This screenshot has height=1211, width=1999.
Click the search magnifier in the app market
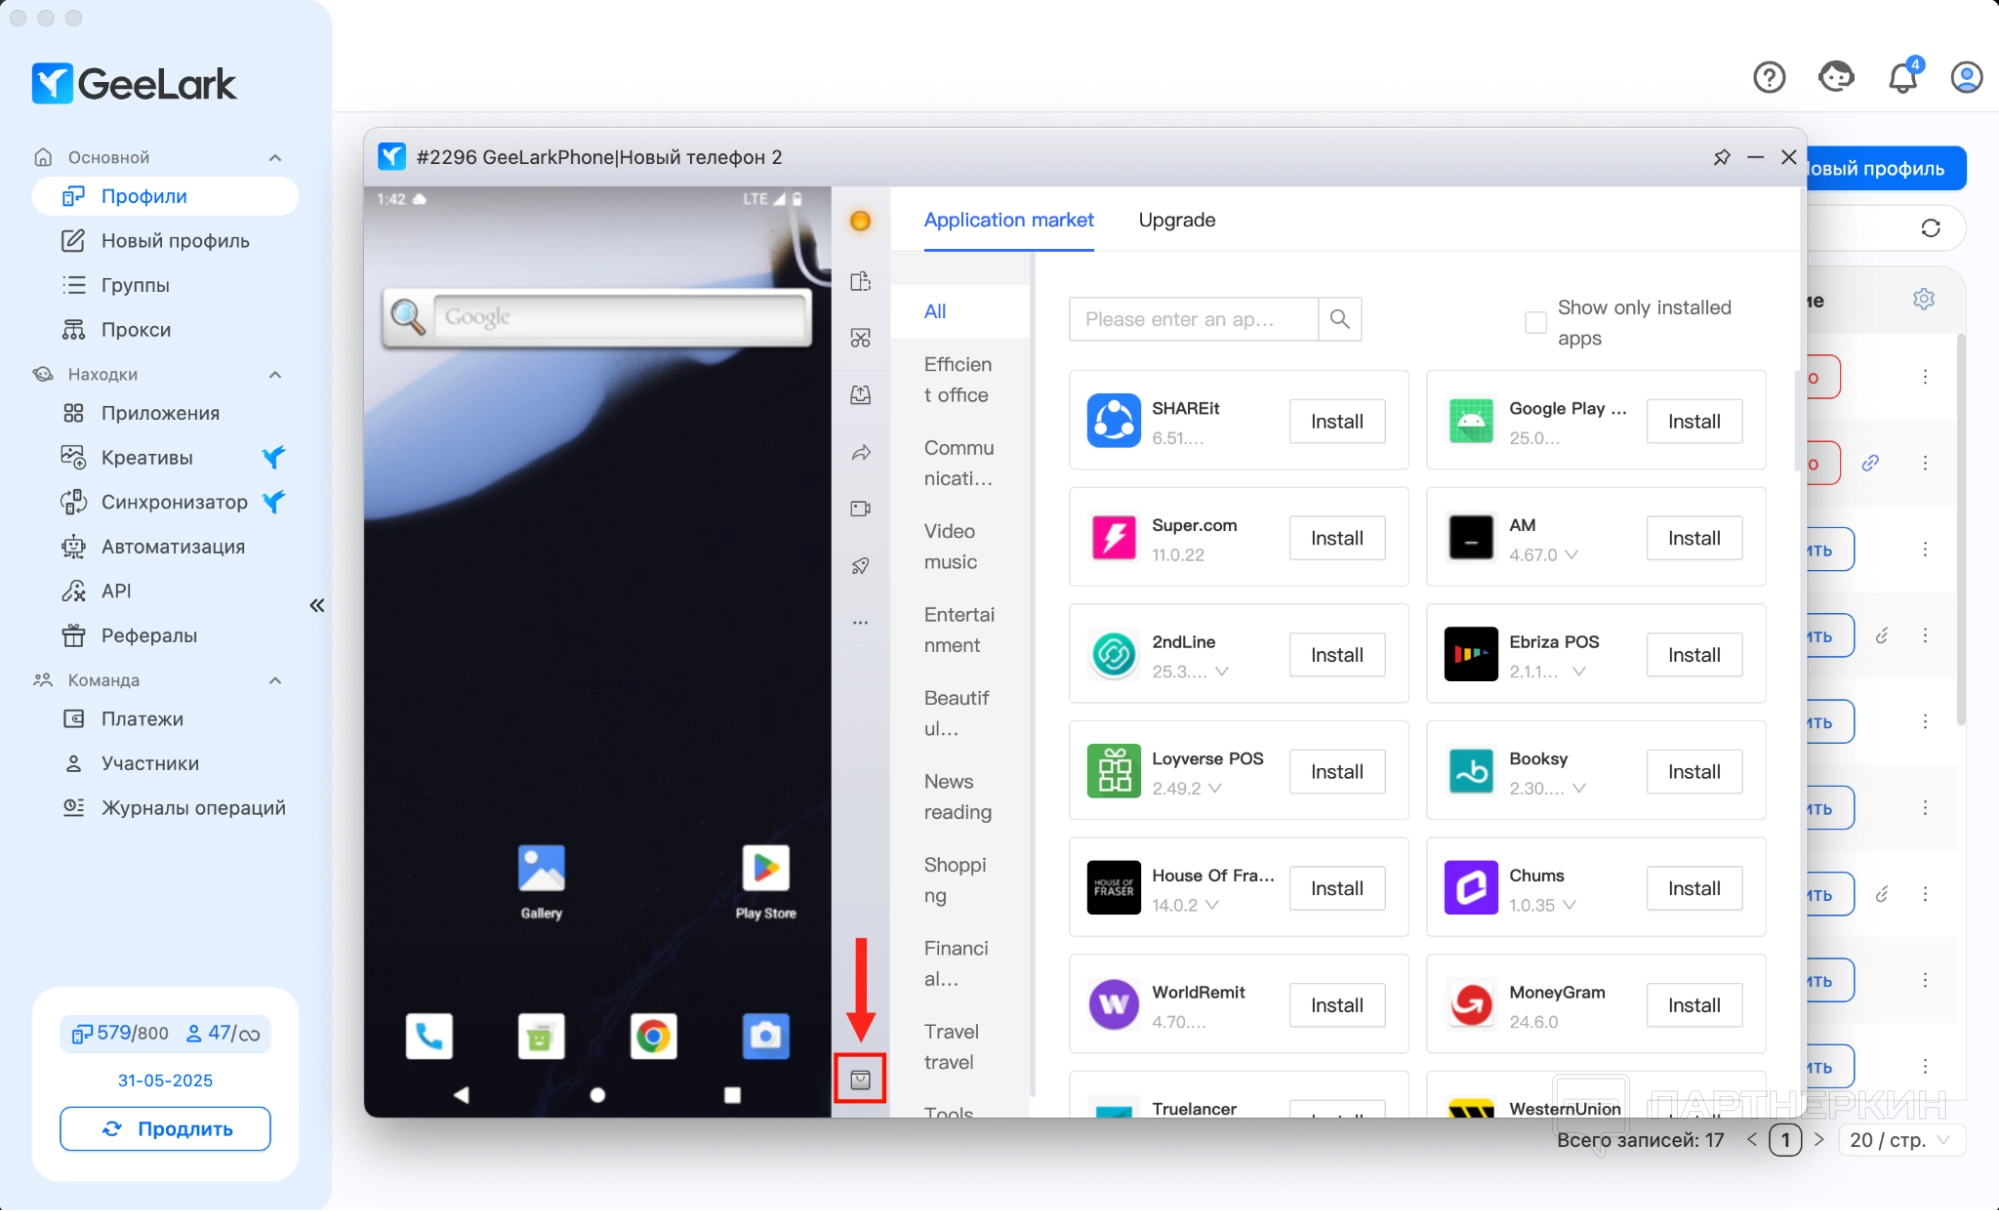coord(1340,319)
